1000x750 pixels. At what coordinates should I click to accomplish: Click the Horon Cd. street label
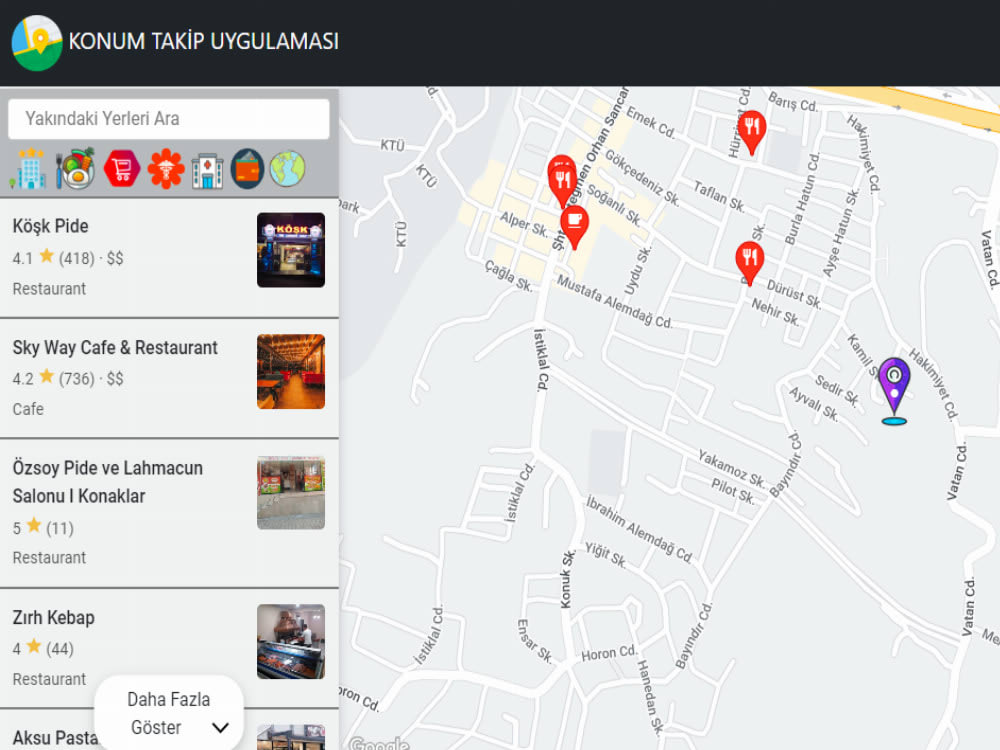click(x=609, y=653)
